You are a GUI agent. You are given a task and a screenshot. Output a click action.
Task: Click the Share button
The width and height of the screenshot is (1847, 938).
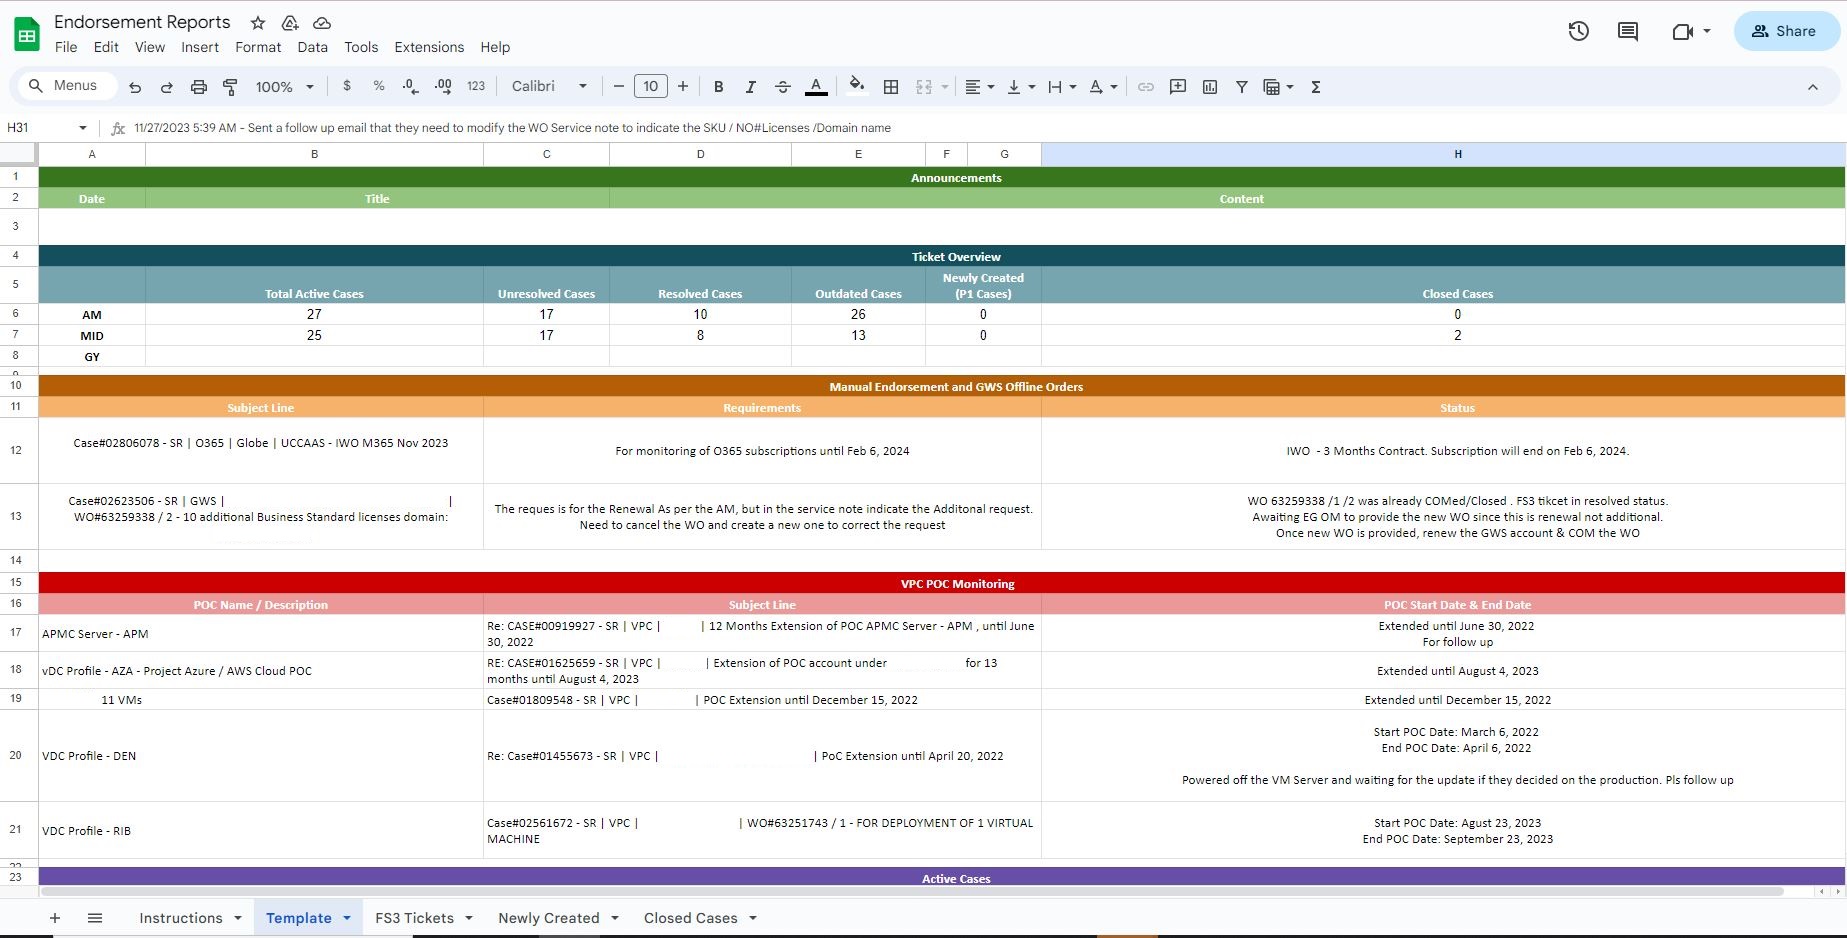pyautogui.click(x=1786, y=31)
